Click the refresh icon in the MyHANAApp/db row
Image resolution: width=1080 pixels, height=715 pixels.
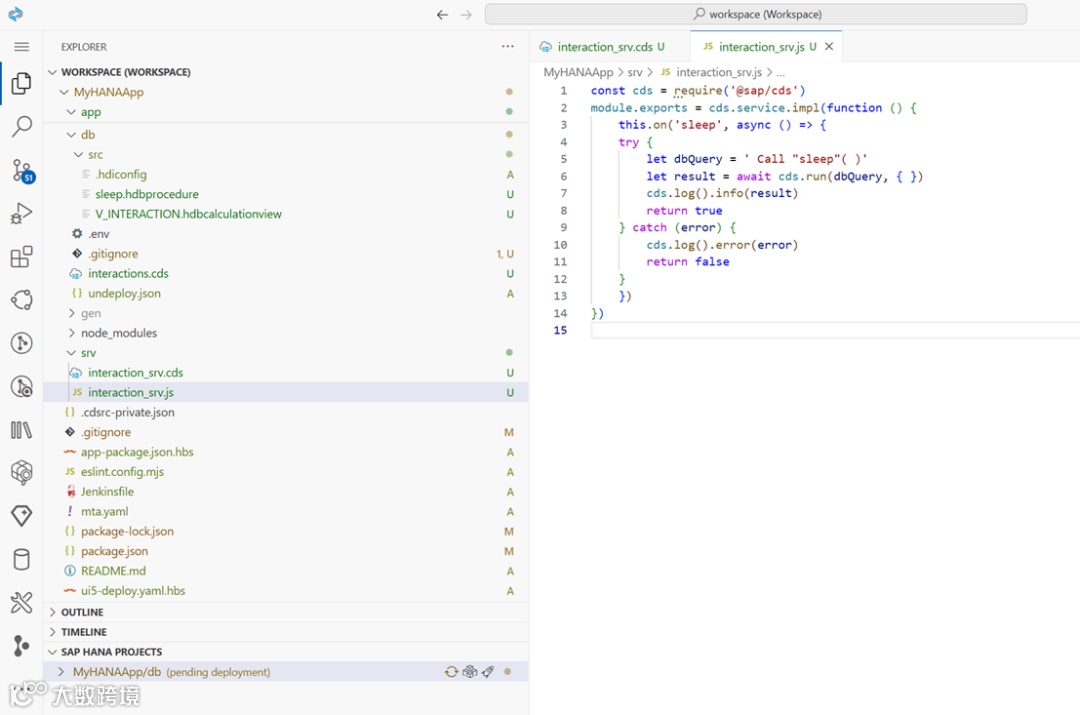452,672
